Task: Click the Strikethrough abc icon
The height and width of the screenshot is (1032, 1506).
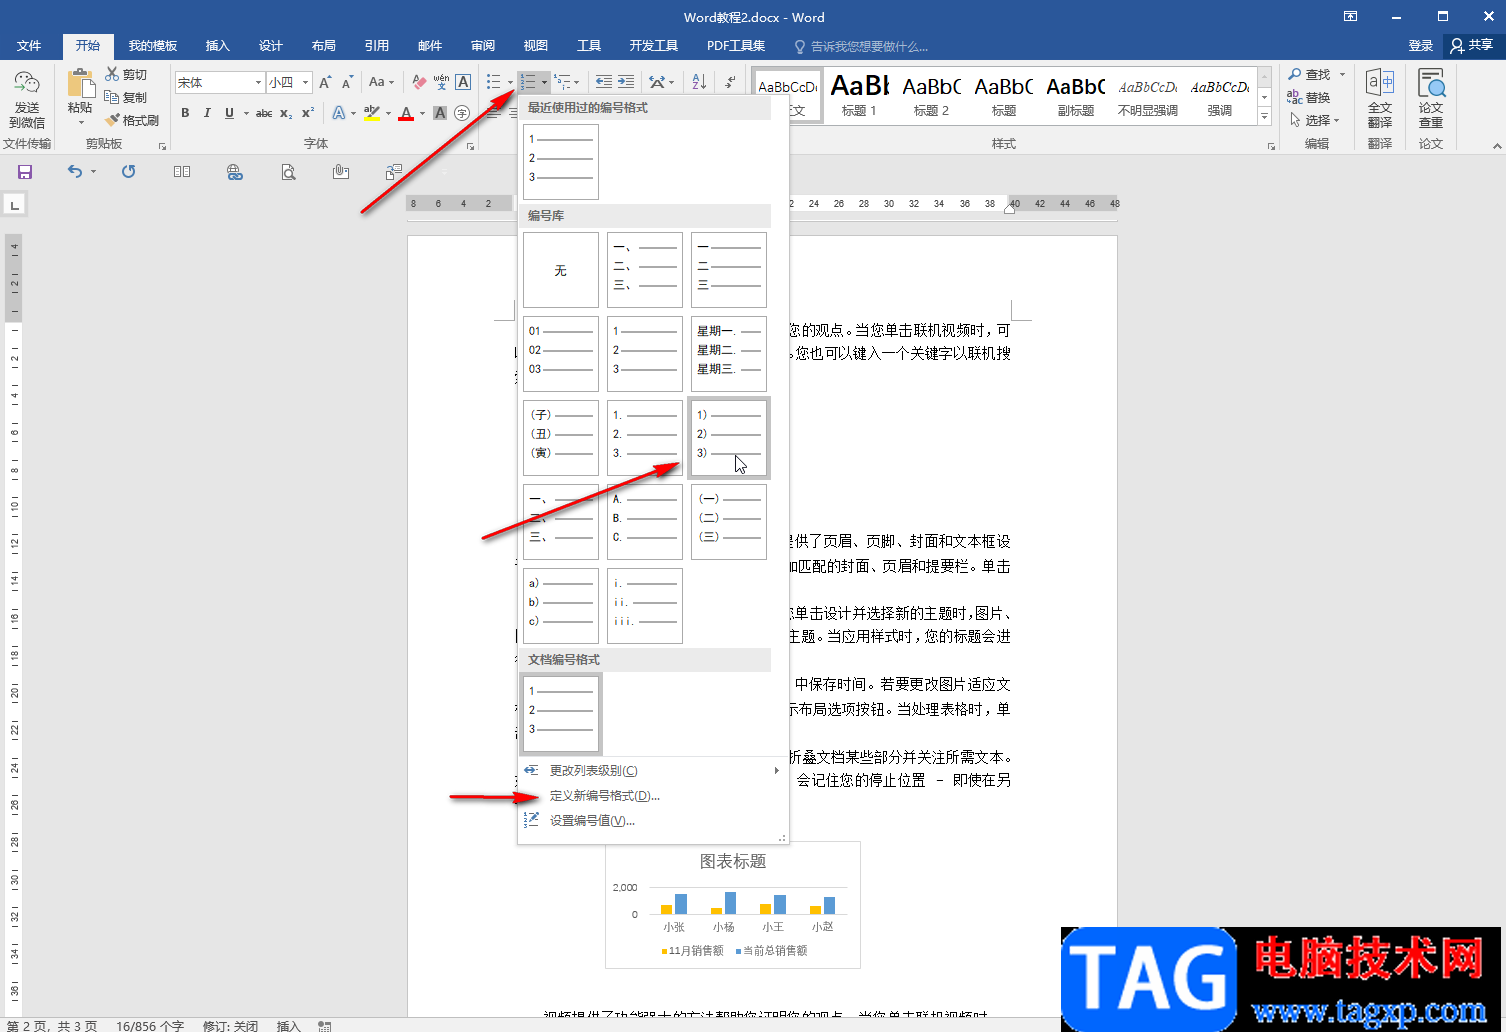Action: pos(264,113)
